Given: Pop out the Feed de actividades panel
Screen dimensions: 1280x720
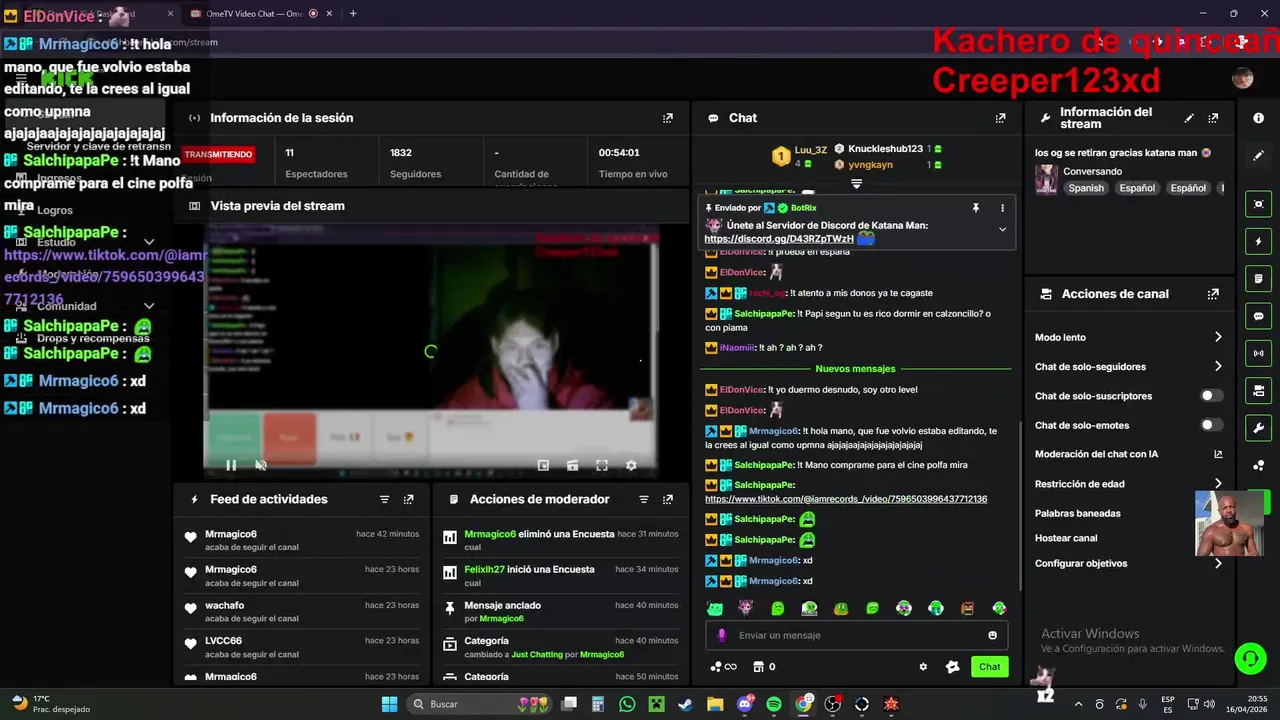Looking at the screenshot, I should point(408,499).
